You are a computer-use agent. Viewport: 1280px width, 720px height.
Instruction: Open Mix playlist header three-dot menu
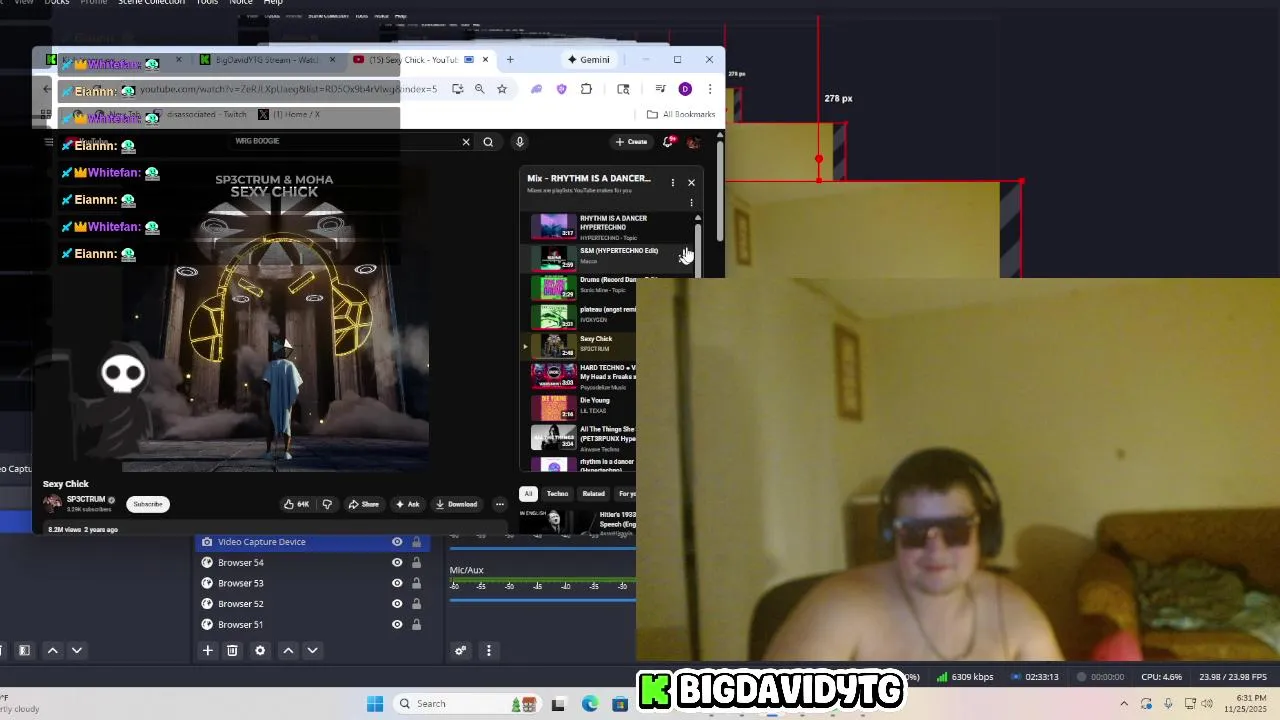(673, 183)
